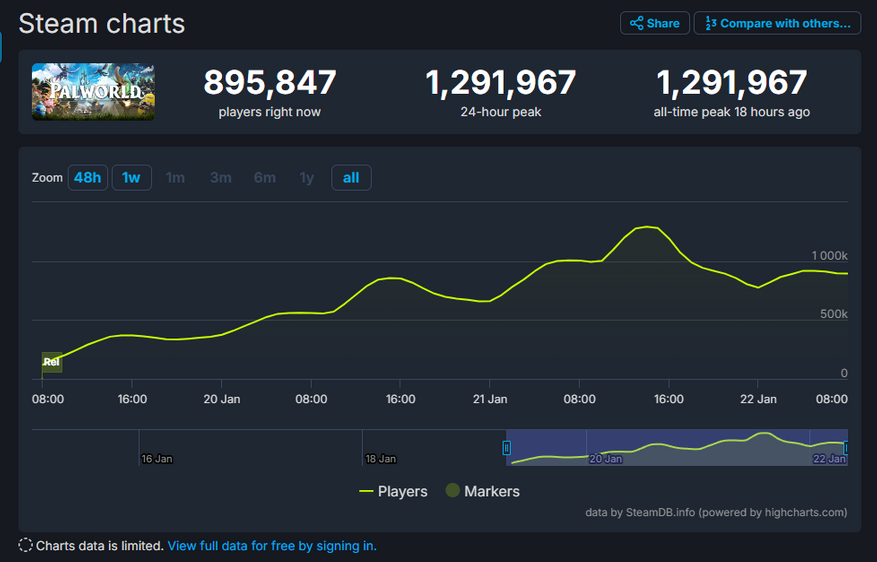The width and height of the screenshot is (877, 562).
Task: Click the 500k y-axis label
Action: pyautogui.click(x=833, y=314)
